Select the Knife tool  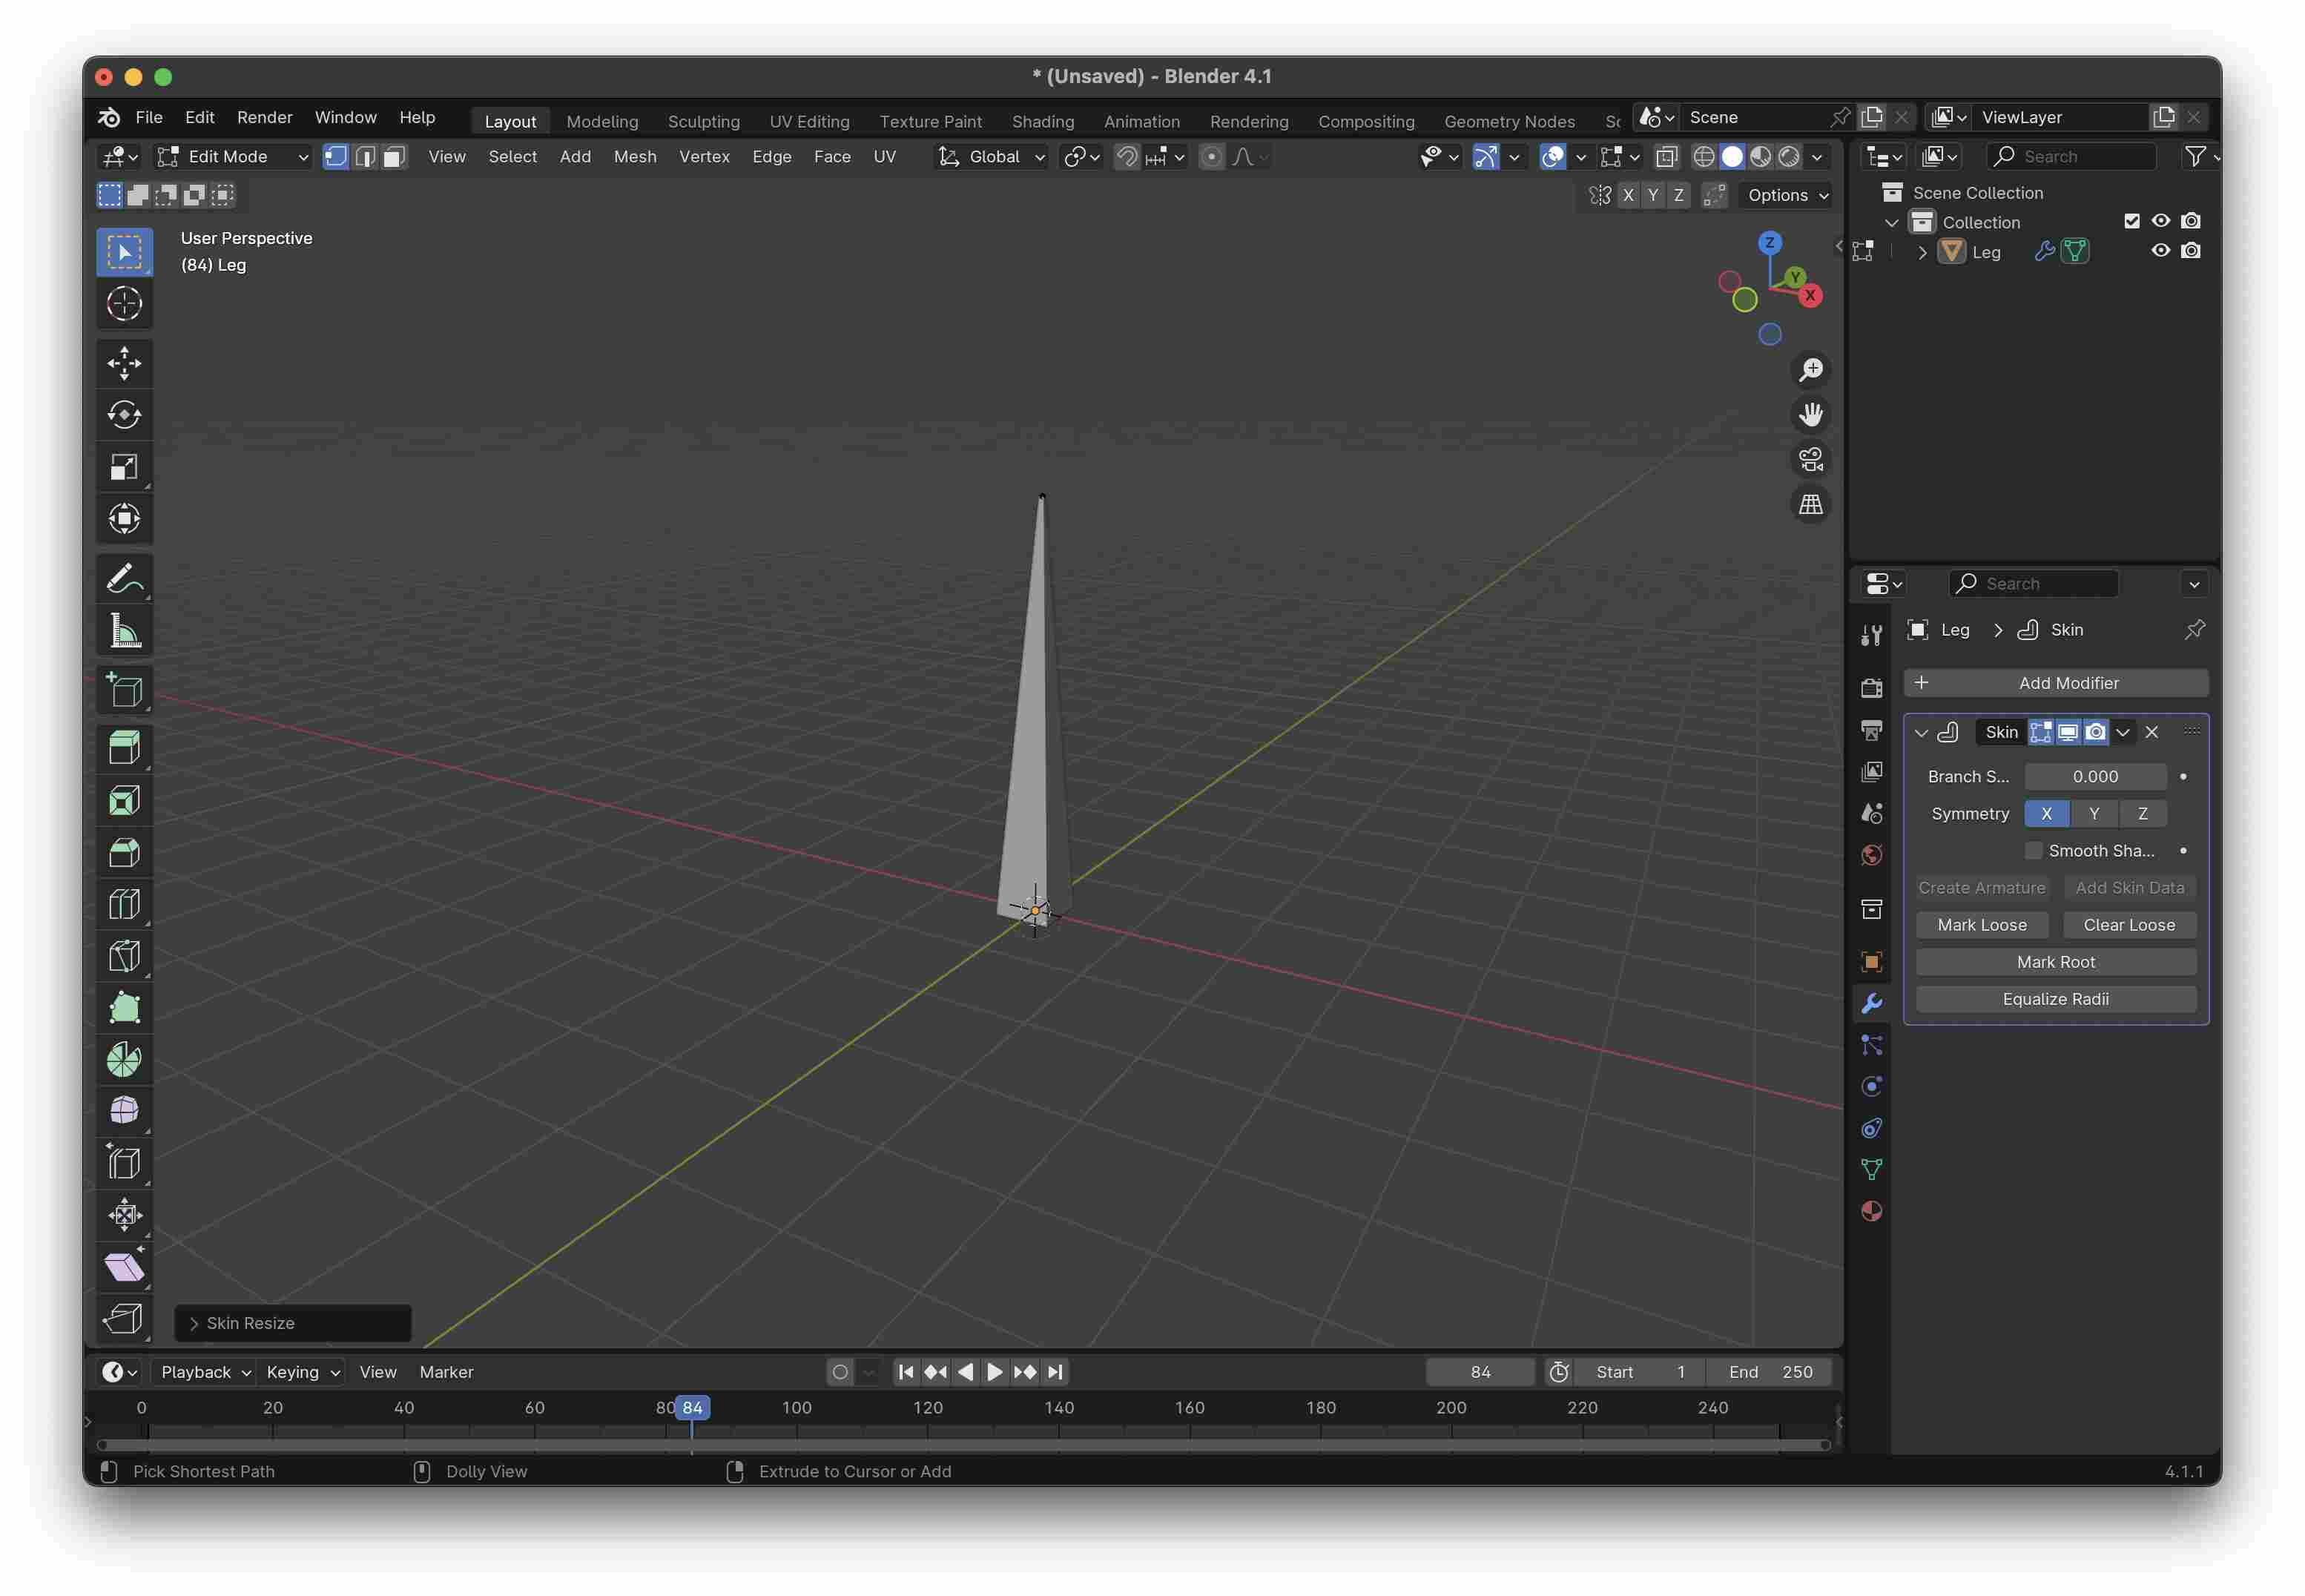click(x=124, y=957)
